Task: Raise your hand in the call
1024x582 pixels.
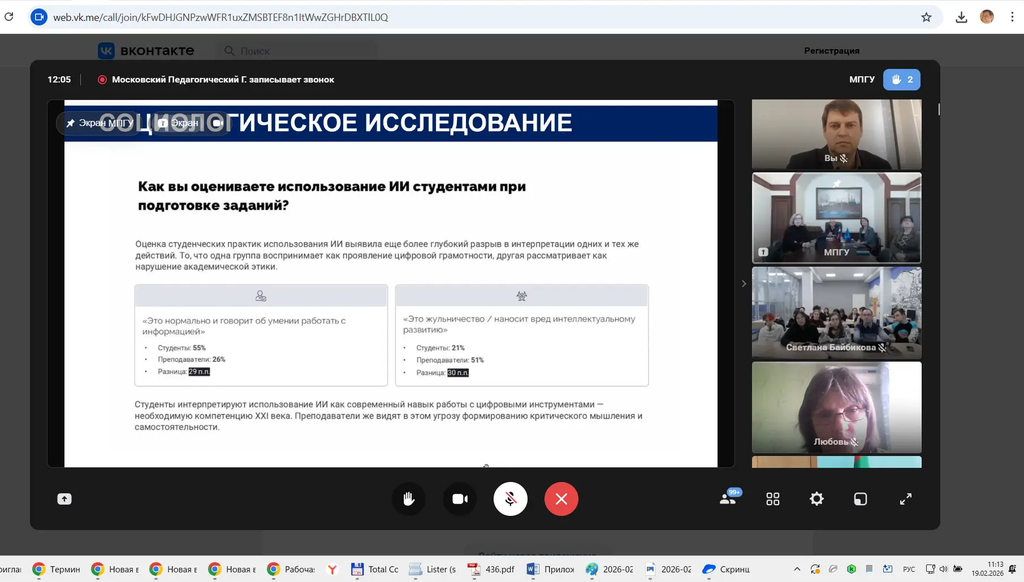Action: pyautogui.click(x=408, y=499)
